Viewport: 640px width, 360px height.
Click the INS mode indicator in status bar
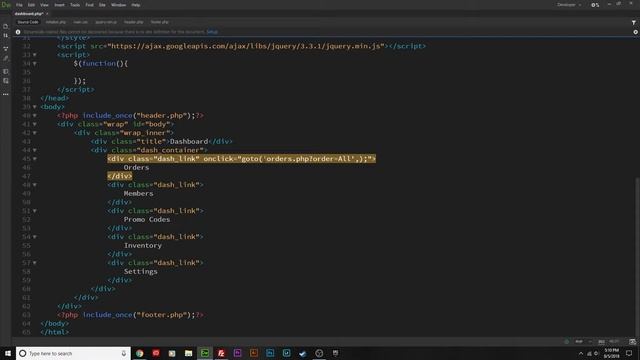601,341
